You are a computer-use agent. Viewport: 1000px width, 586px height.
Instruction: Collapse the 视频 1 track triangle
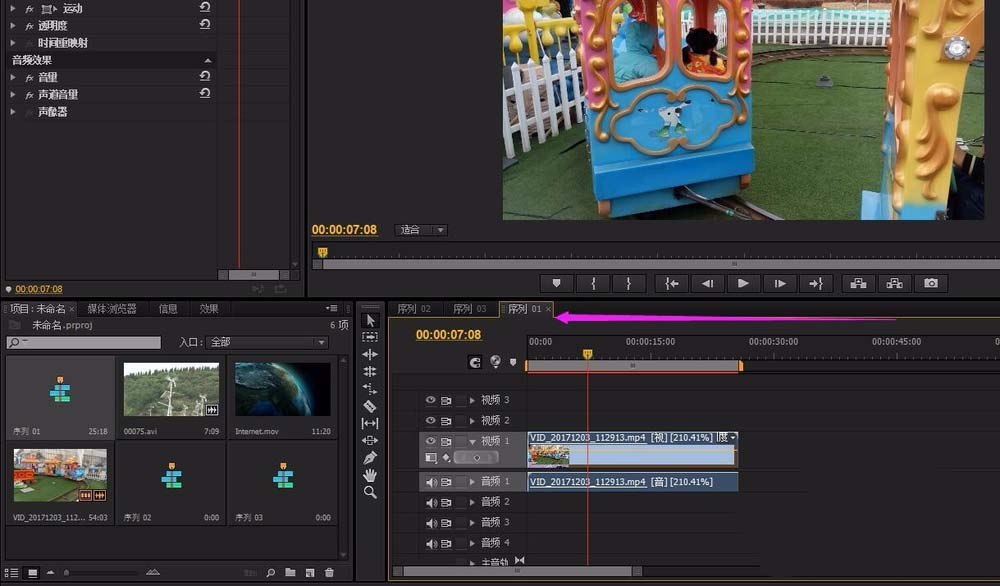(472, 441)
